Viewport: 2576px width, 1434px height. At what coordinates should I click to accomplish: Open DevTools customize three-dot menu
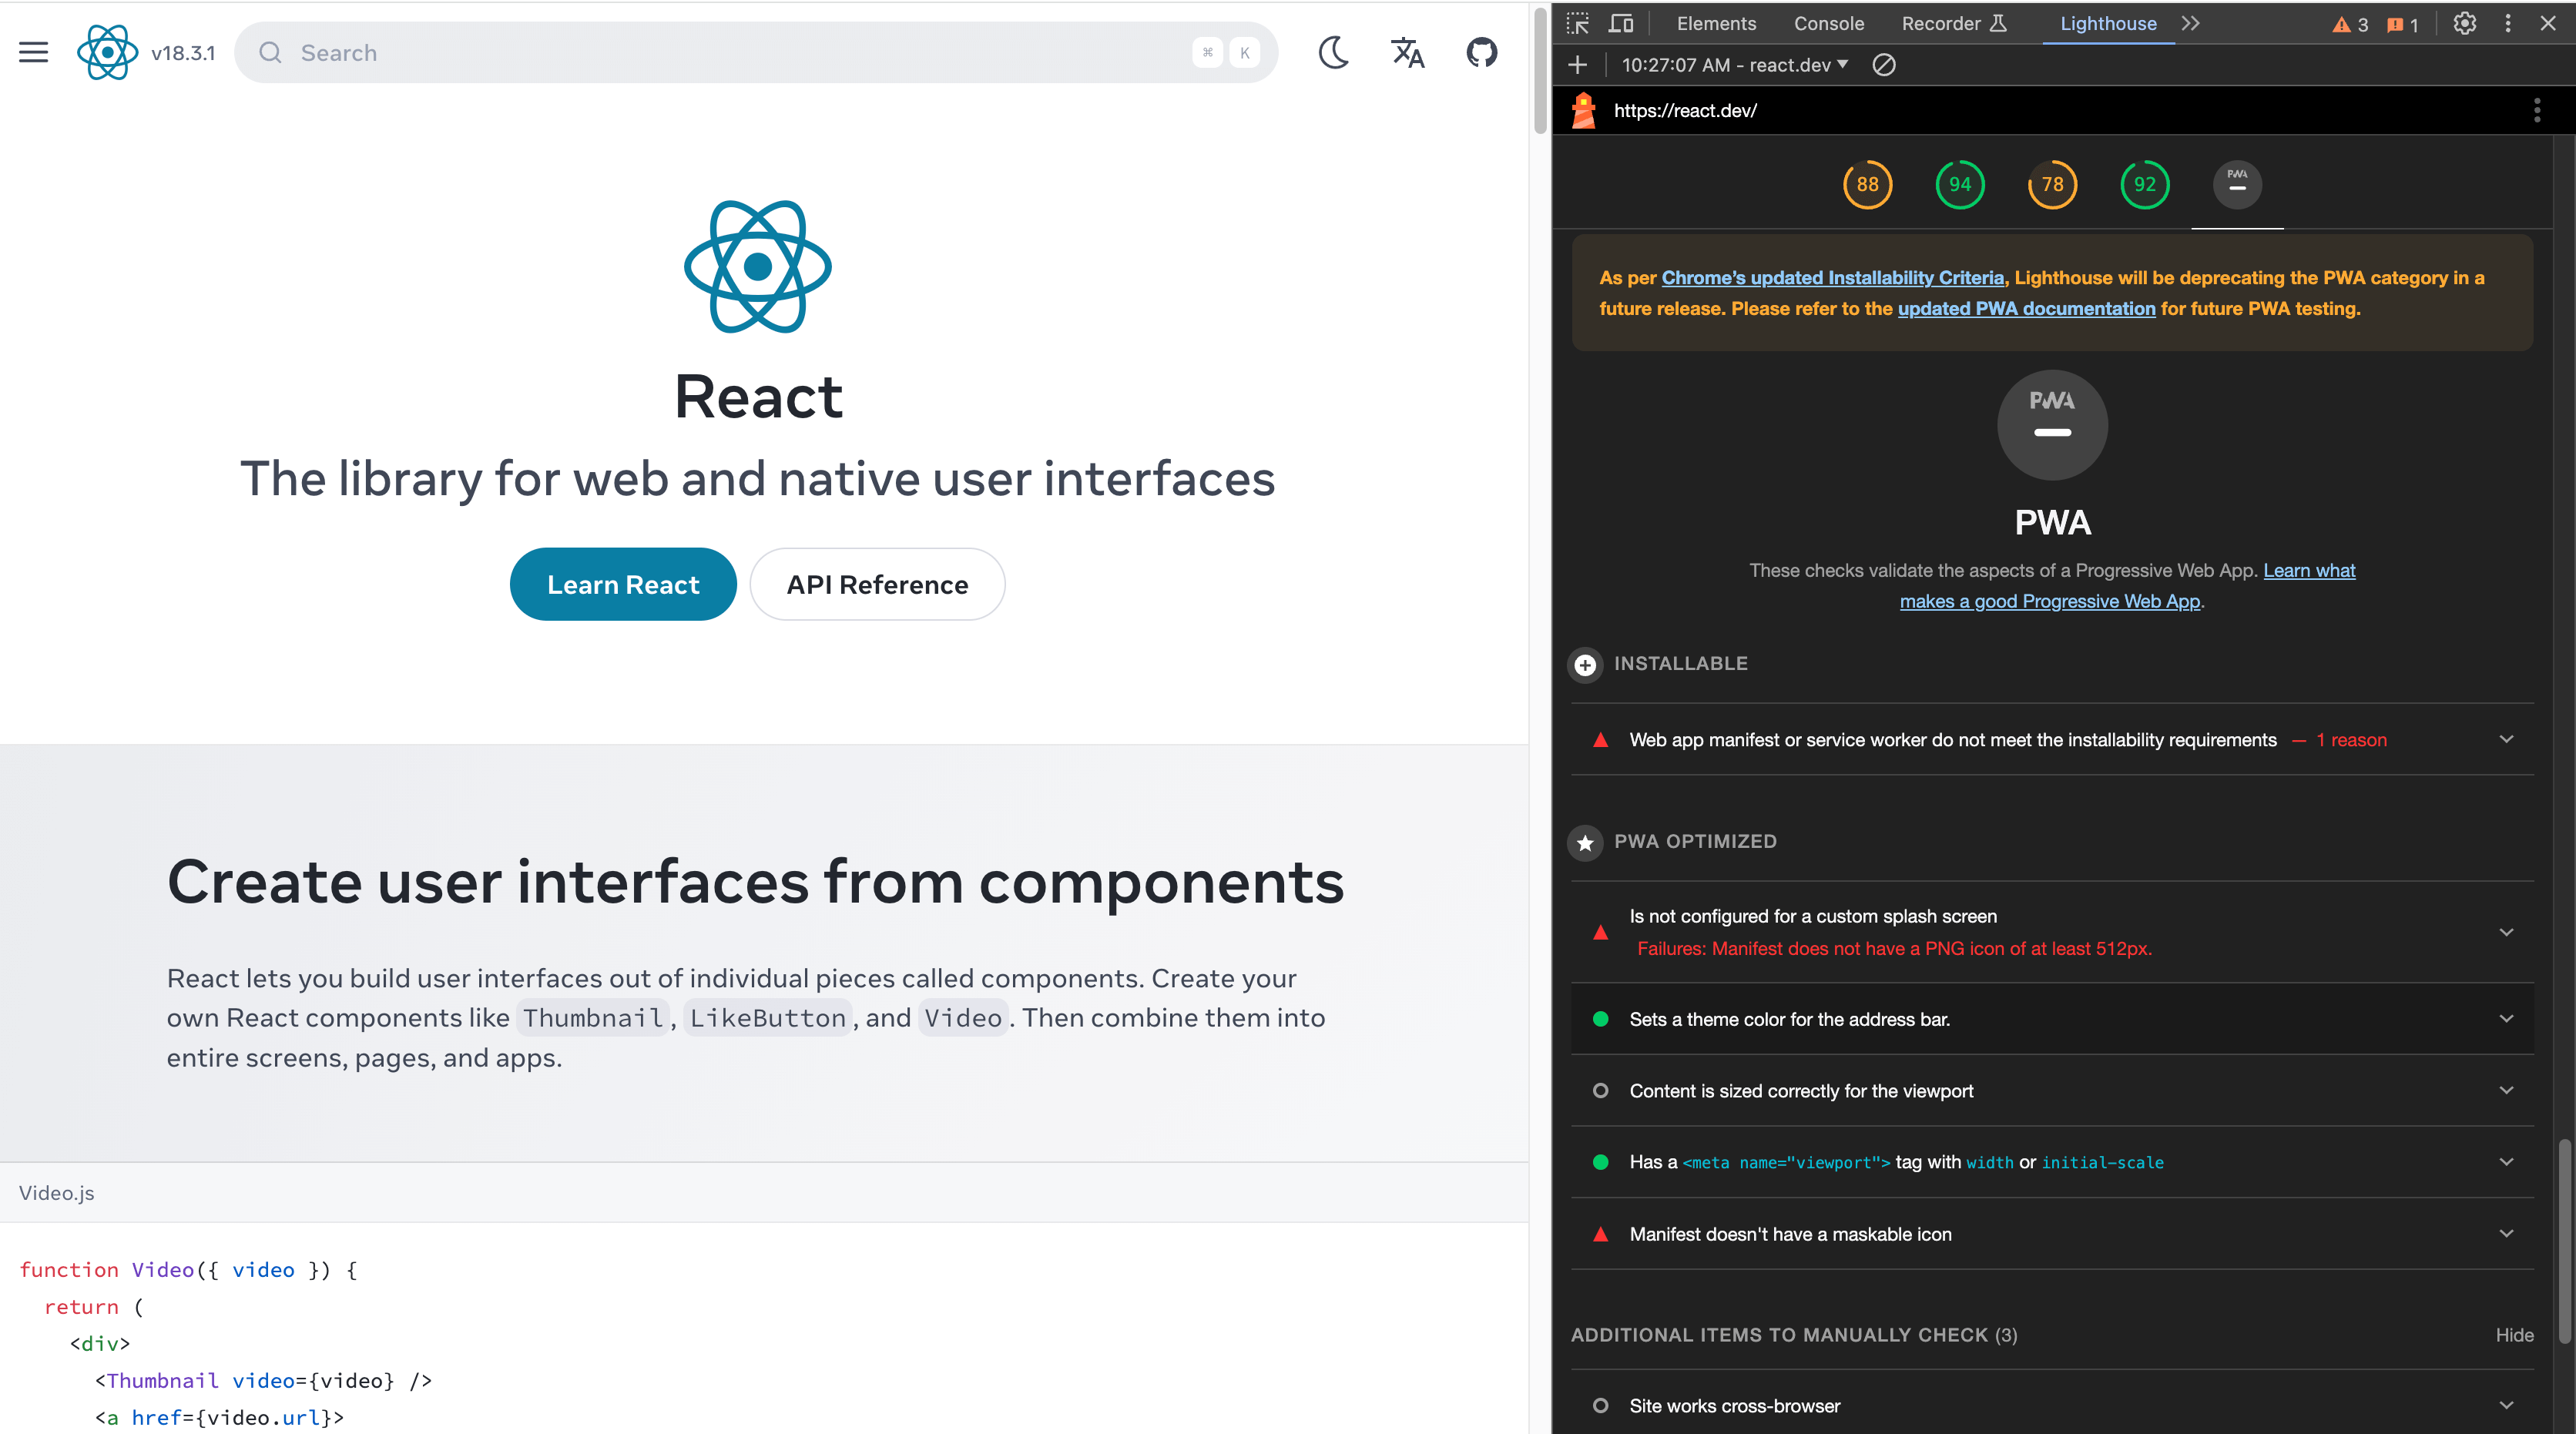[x=2508, y=24]
